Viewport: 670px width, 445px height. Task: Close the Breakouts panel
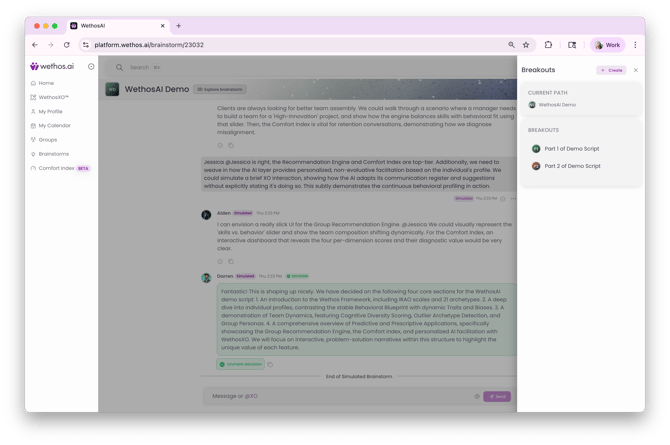click(x=635, y=70)
